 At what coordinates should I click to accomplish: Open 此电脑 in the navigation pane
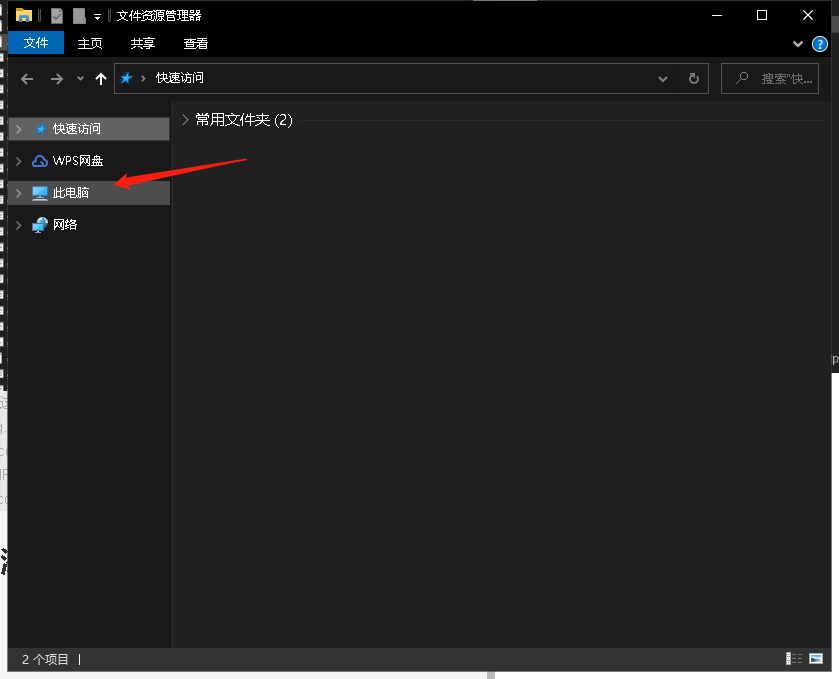[x=70, y=192]
